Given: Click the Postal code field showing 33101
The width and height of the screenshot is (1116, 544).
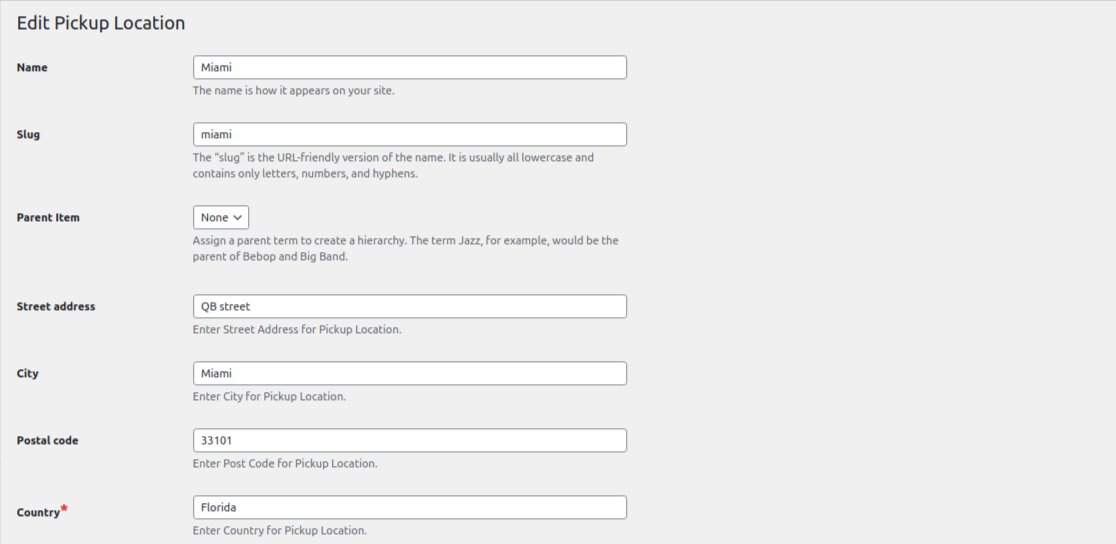Looking at the screenshot, I should click(x=409, y=440).
